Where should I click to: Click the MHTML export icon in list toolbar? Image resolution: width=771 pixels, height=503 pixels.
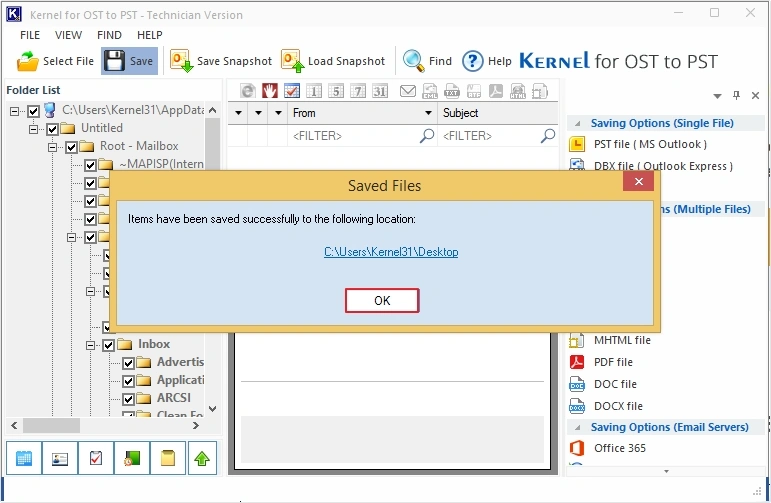[539, 91]
